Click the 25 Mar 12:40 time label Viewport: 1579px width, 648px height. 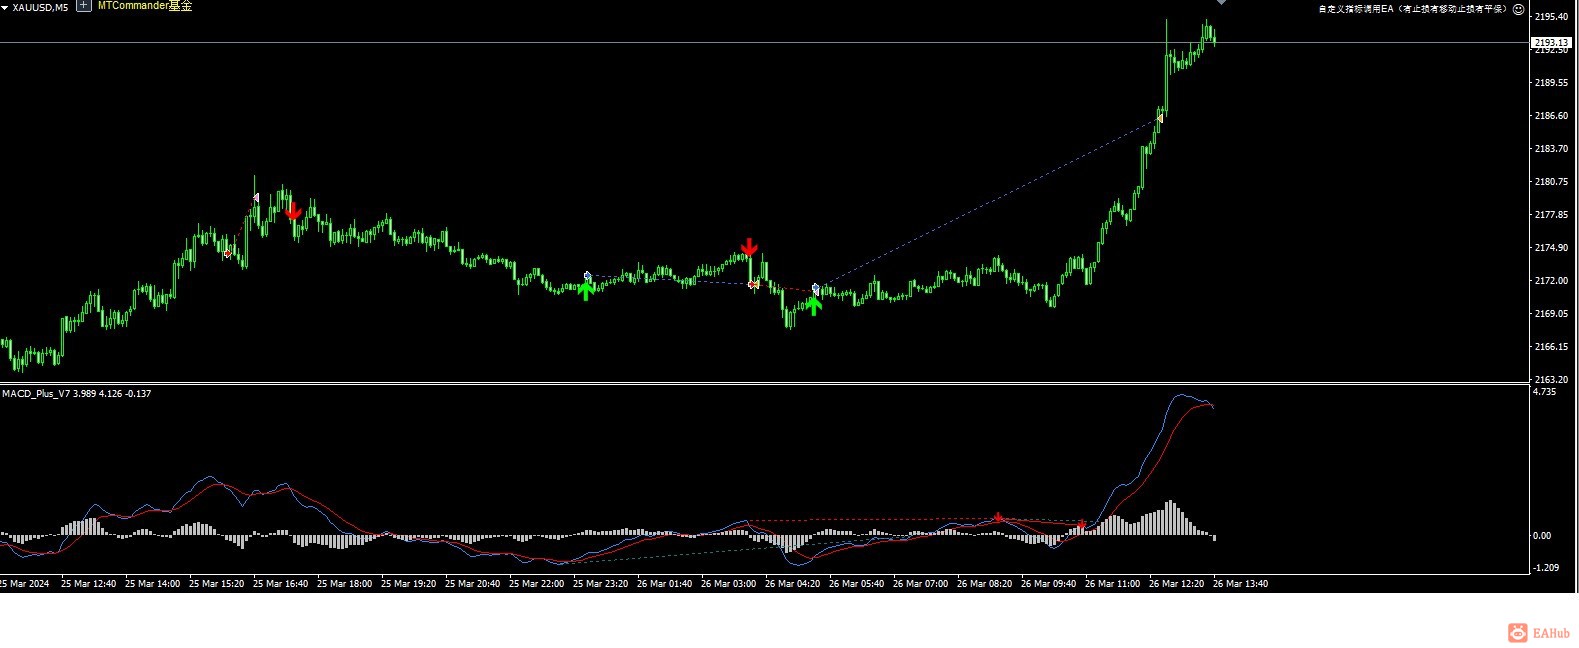(88, 584)
